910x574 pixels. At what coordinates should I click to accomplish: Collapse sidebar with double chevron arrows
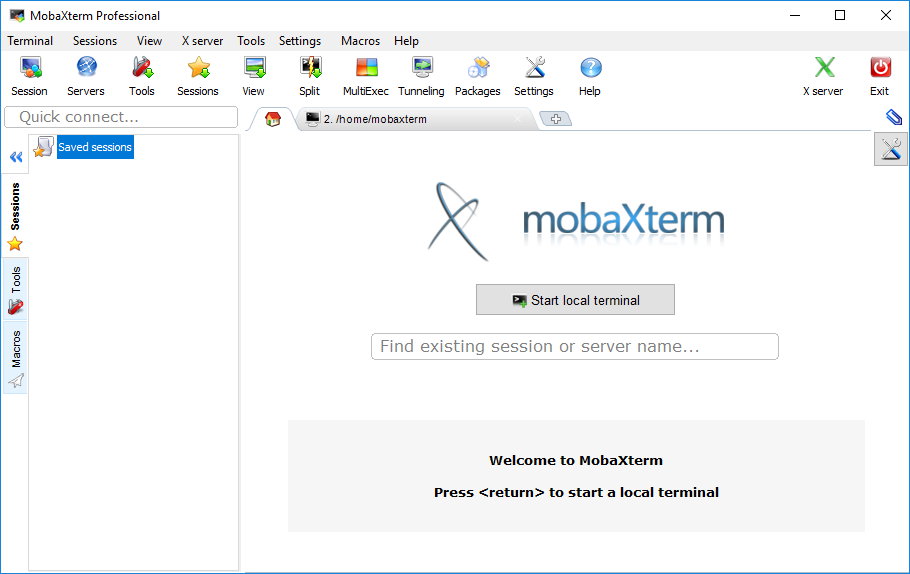pos(16,157)
